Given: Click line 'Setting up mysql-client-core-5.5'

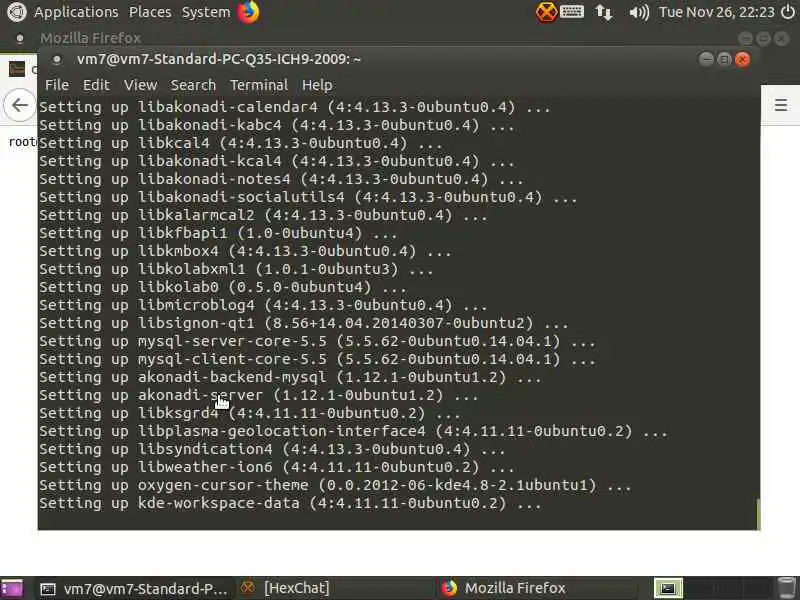Looking at the screenshot, I should click(x=317, y=359).
